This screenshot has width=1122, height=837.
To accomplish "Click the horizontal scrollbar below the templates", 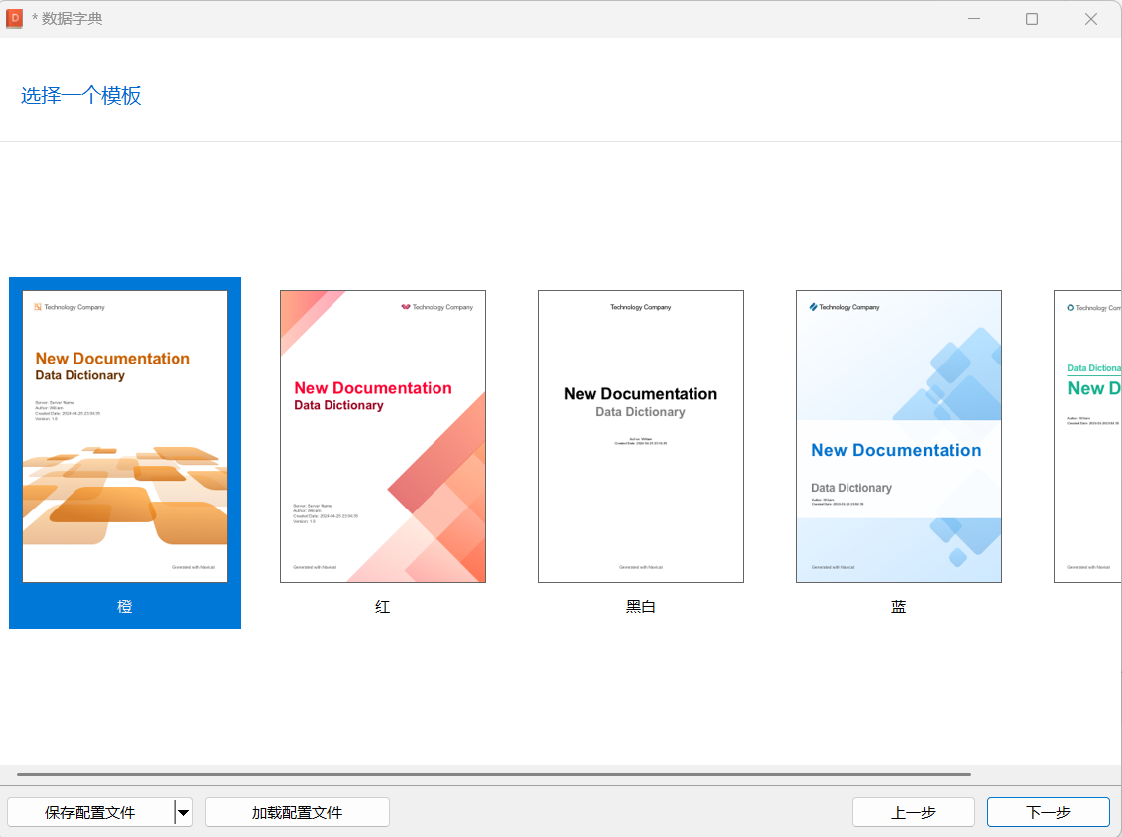I will click(x=494, y=774).
